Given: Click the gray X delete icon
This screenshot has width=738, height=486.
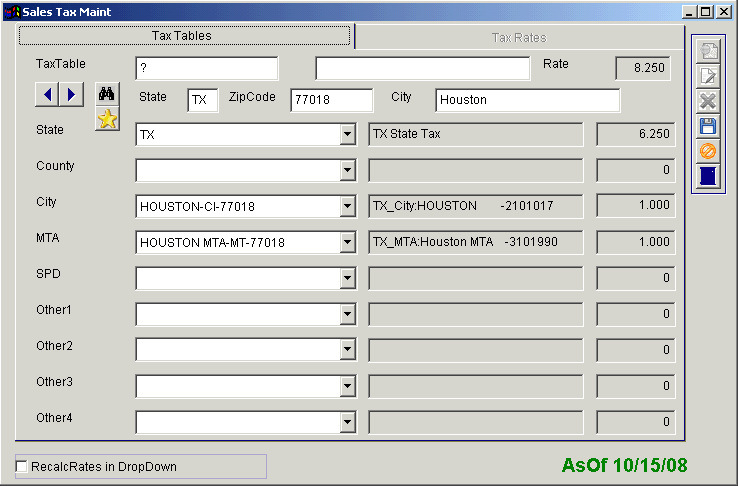Looking at the screenshot, I should click(x=708, y=101).
